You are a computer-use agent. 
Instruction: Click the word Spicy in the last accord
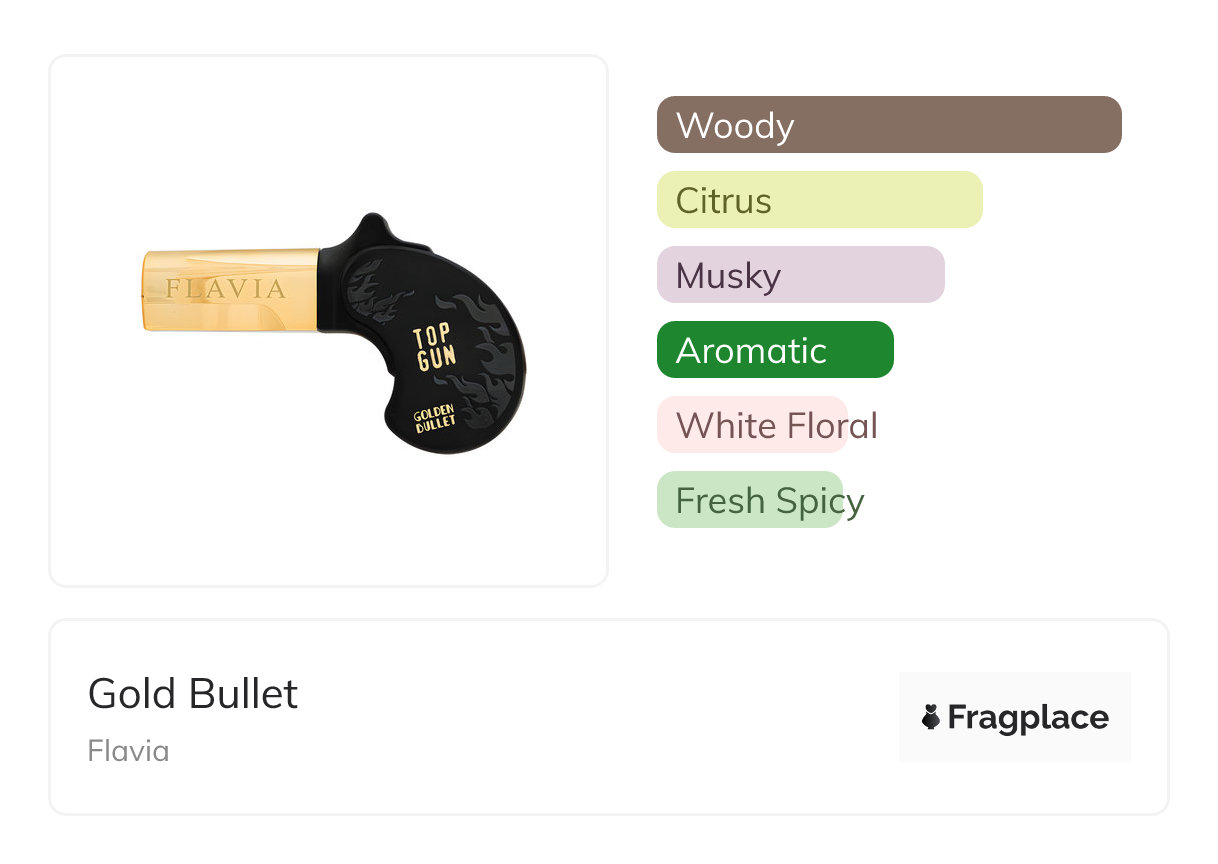click(x=815, y=501)
